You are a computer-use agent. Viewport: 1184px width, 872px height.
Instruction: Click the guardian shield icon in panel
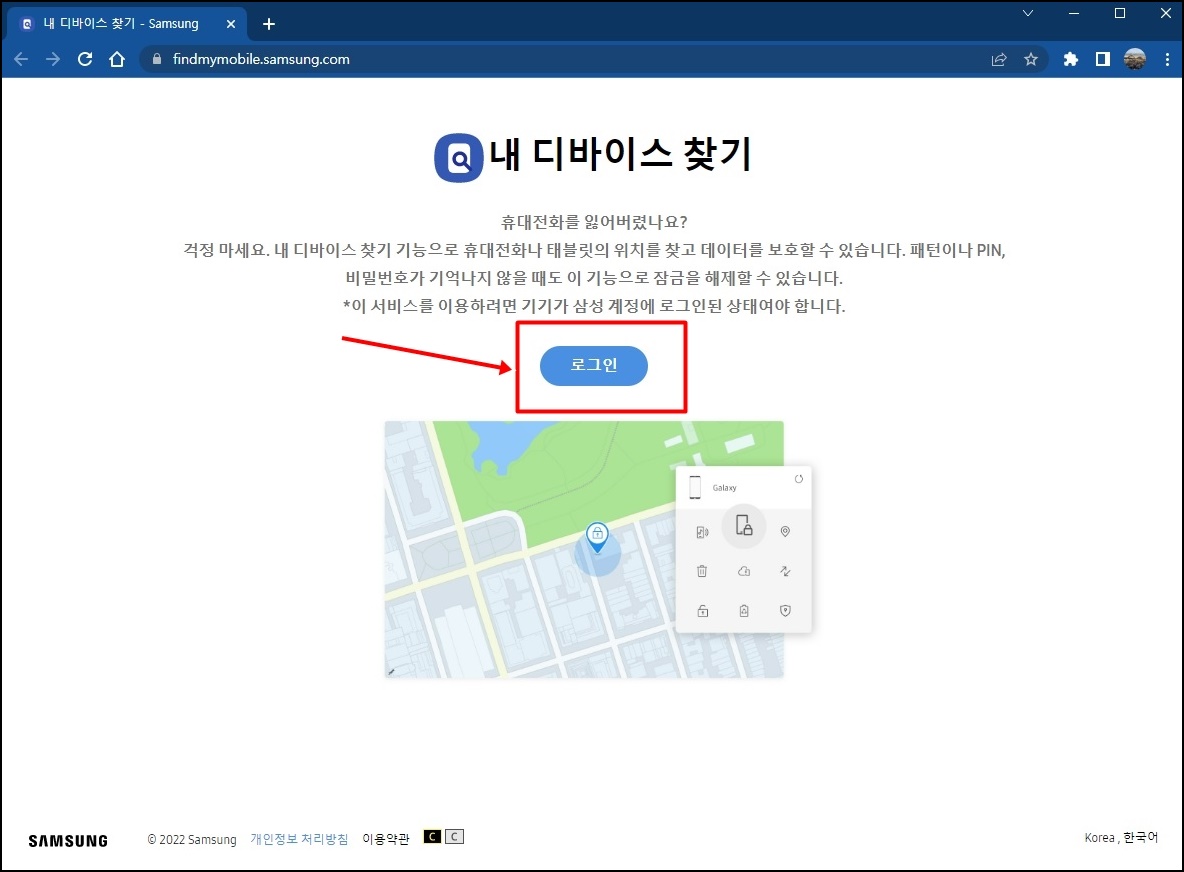point(785,611)
